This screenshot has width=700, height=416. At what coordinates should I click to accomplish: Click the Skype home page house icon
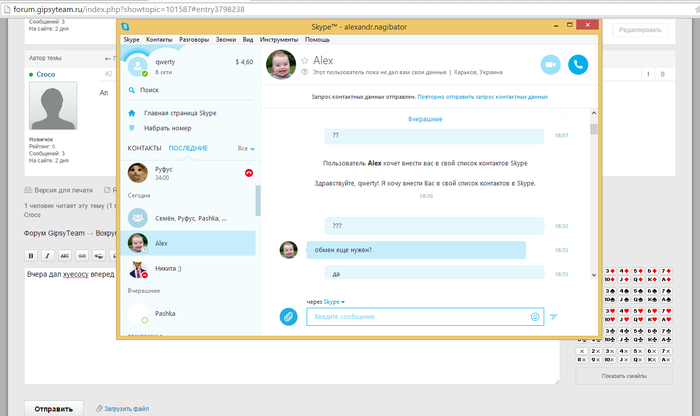(x=132, y=113)
